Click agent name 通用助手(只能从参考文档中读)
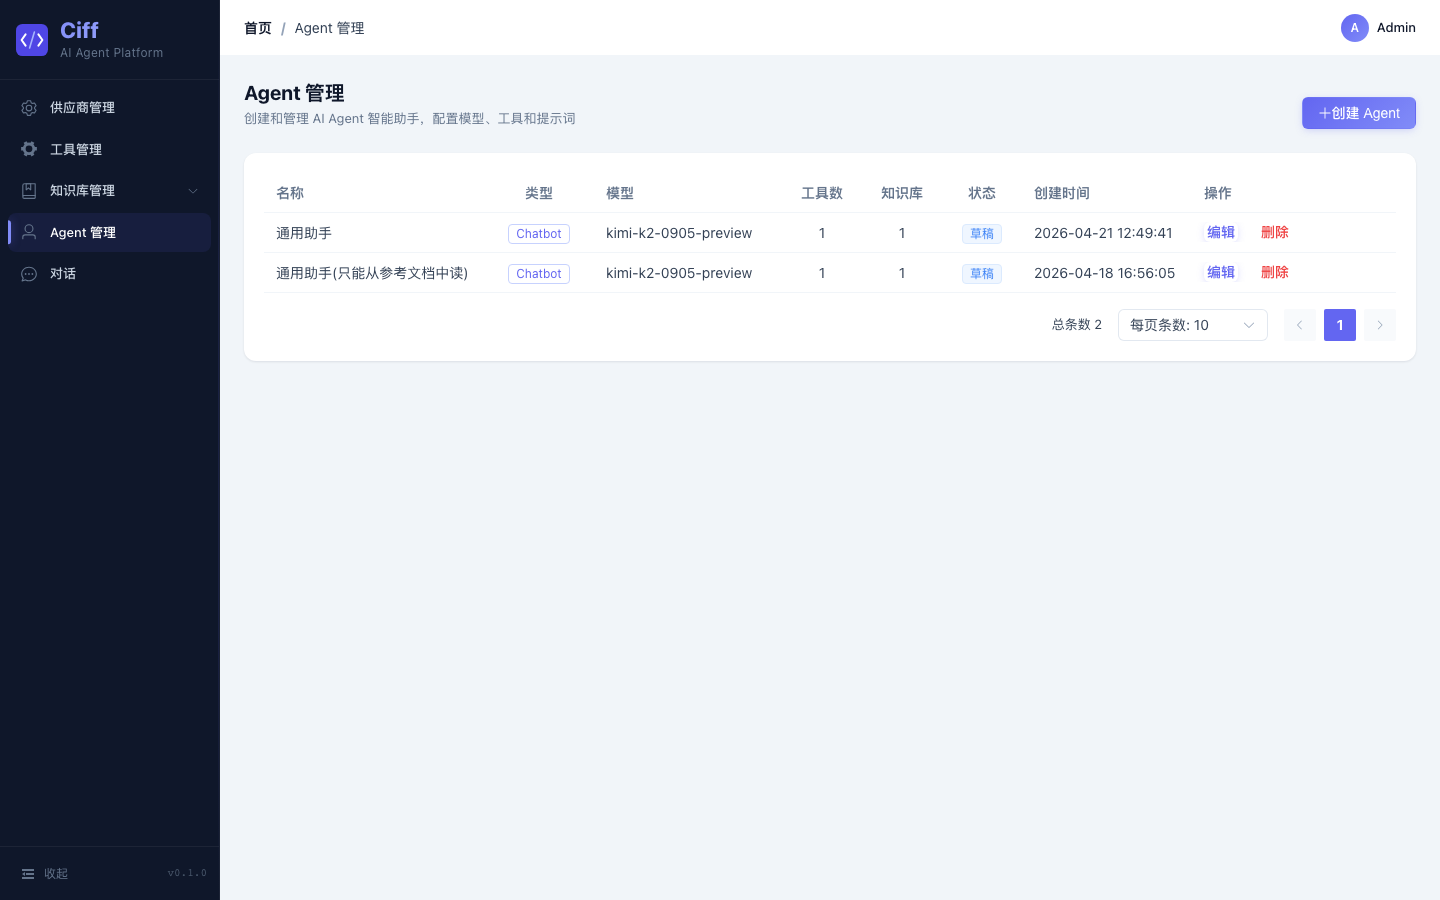This screenshot has width=1440, height=900. (x=372, y=273)
